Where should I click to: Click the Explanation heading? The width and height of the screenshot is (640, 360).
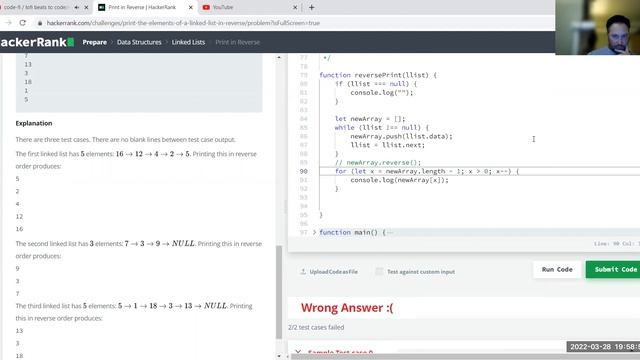point(34,123)
